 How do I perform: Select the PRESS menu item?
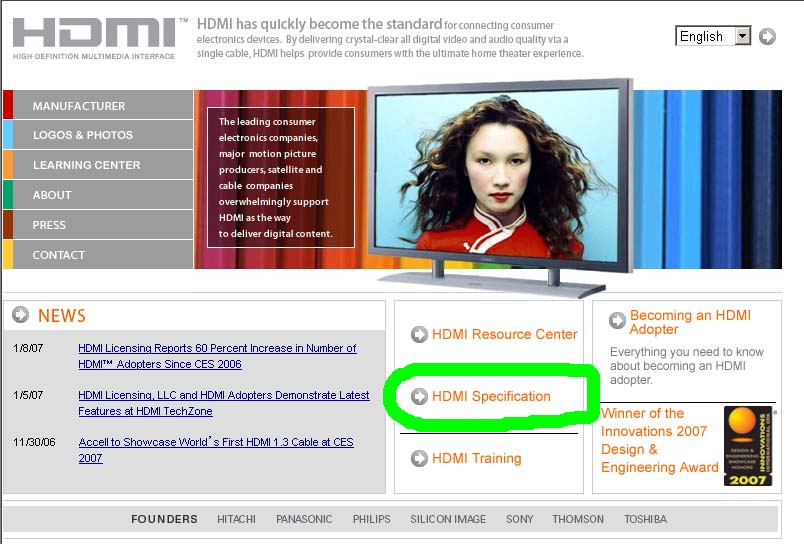tap(98, 225)
